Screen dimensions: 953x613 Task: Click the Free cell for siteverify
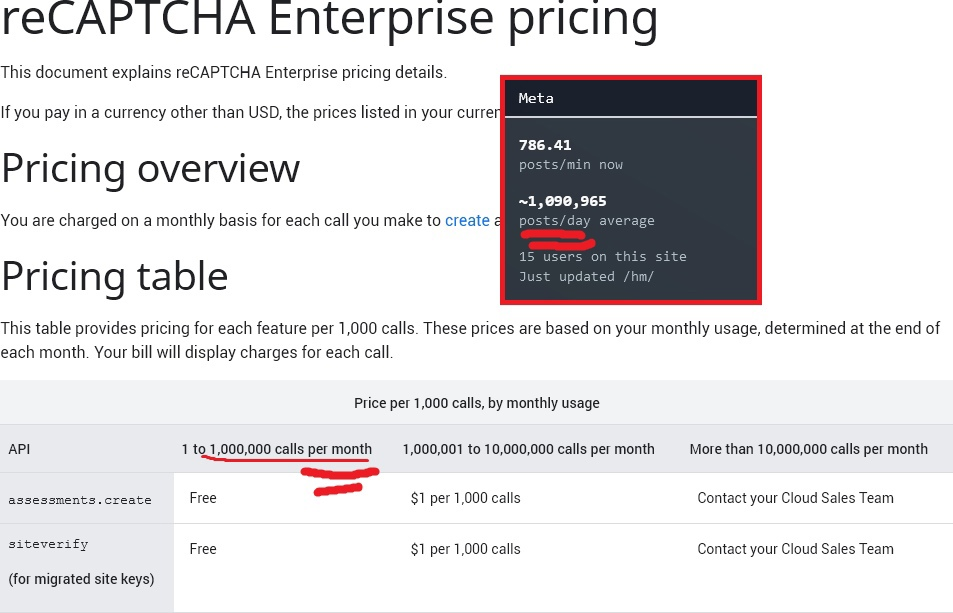click(x=203, y=549)
